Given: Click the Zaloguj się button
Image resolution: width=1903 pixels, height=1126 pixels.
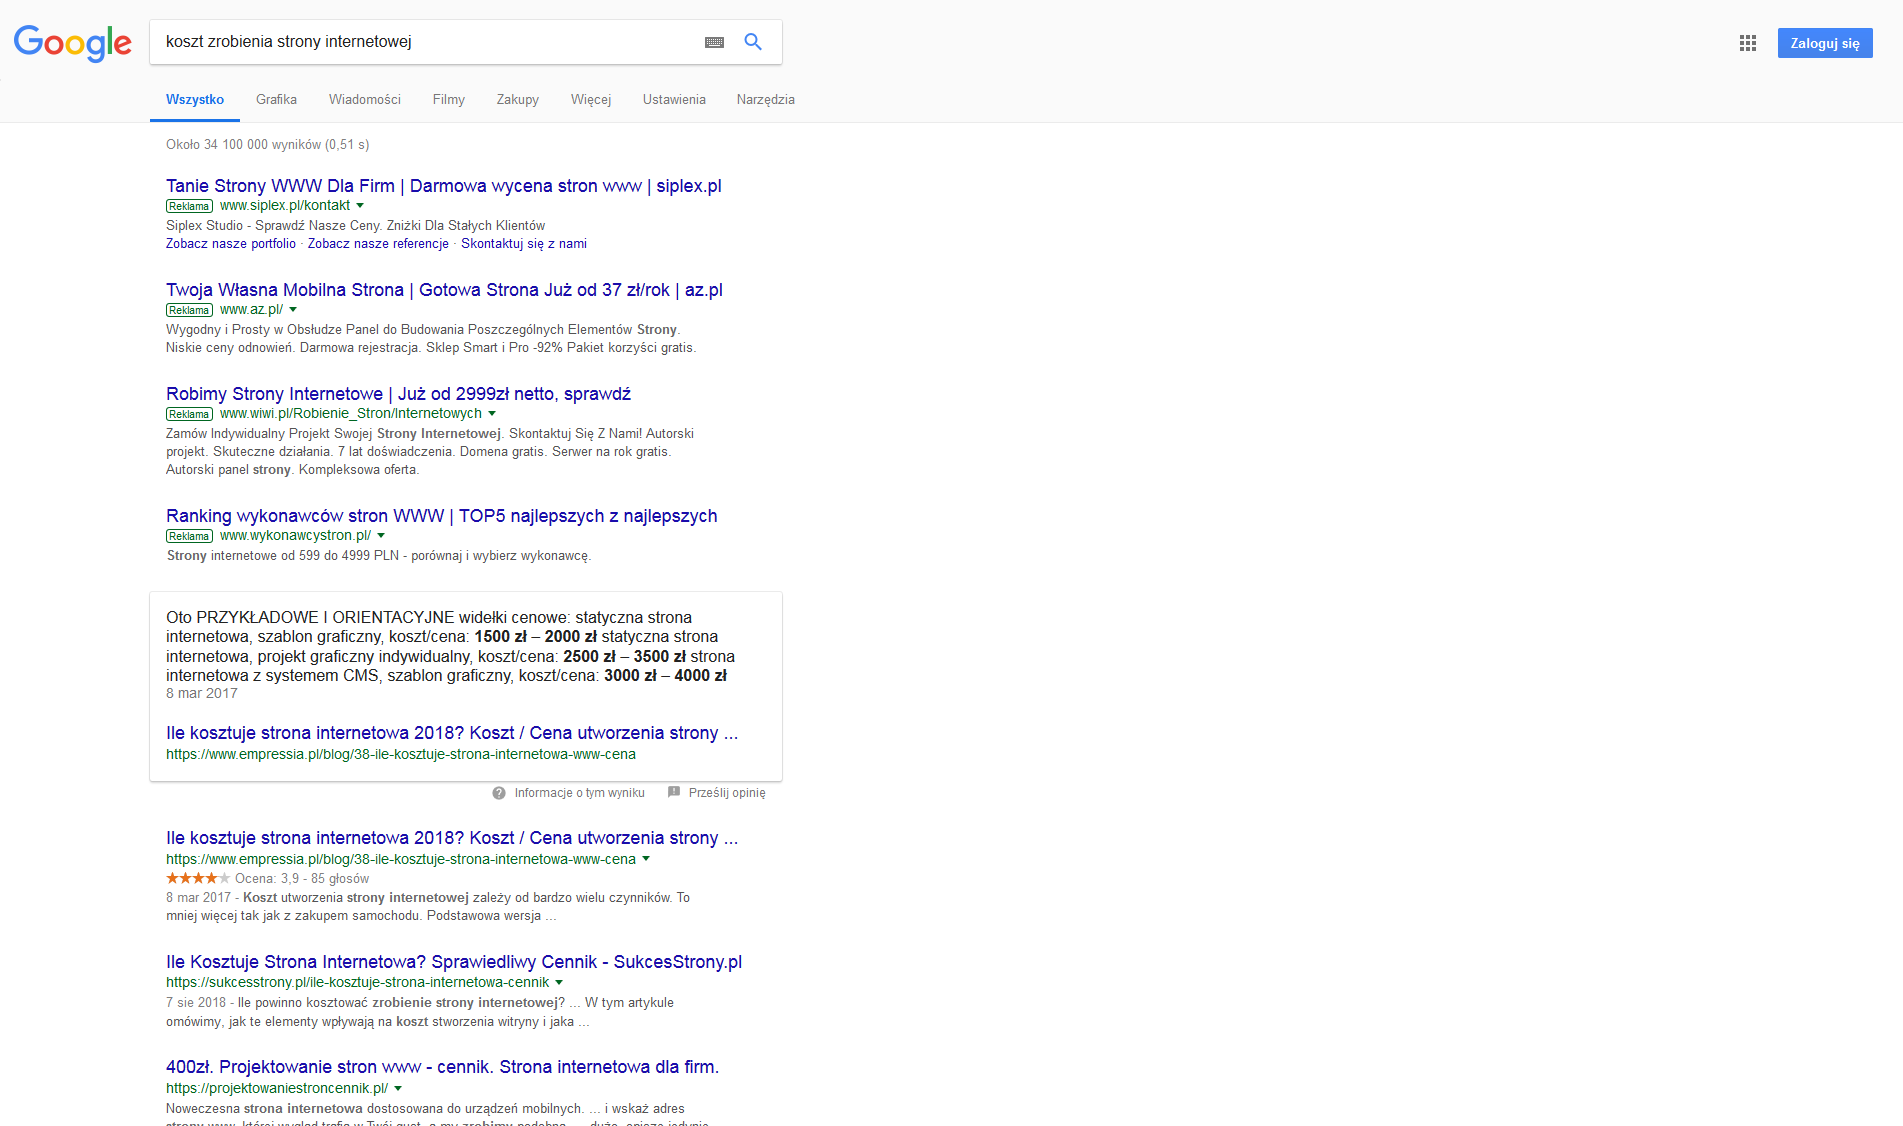Looking at the screenshot, I should [x=1825, y=43].
